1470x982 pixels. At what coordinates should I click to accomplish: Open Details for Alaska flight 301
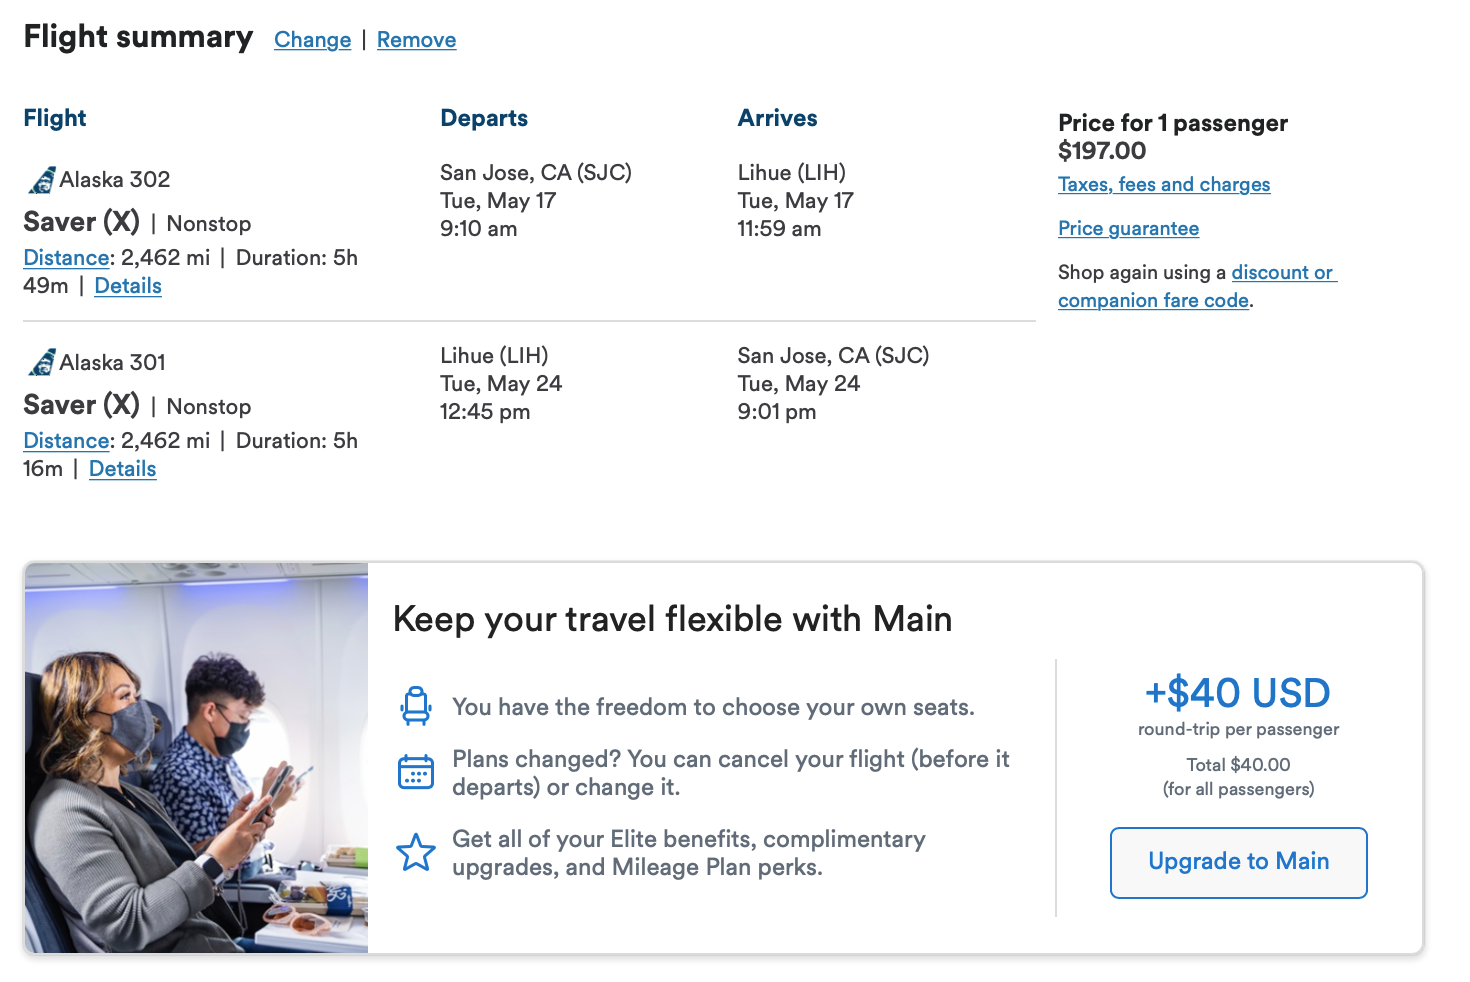[x=122, y=469]
